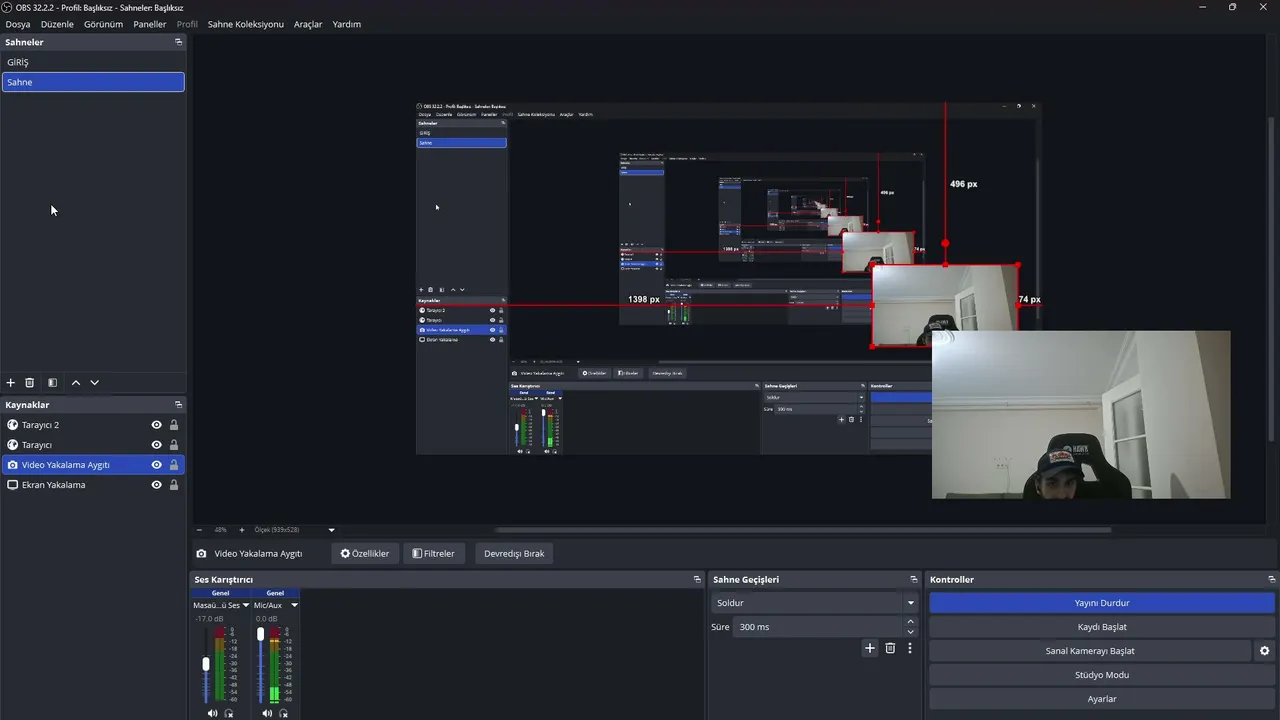The height and width of the screenshot is (720, 1280).
Task: Lock the Tarayıcı 2 source
Action: tap(174, 425)
